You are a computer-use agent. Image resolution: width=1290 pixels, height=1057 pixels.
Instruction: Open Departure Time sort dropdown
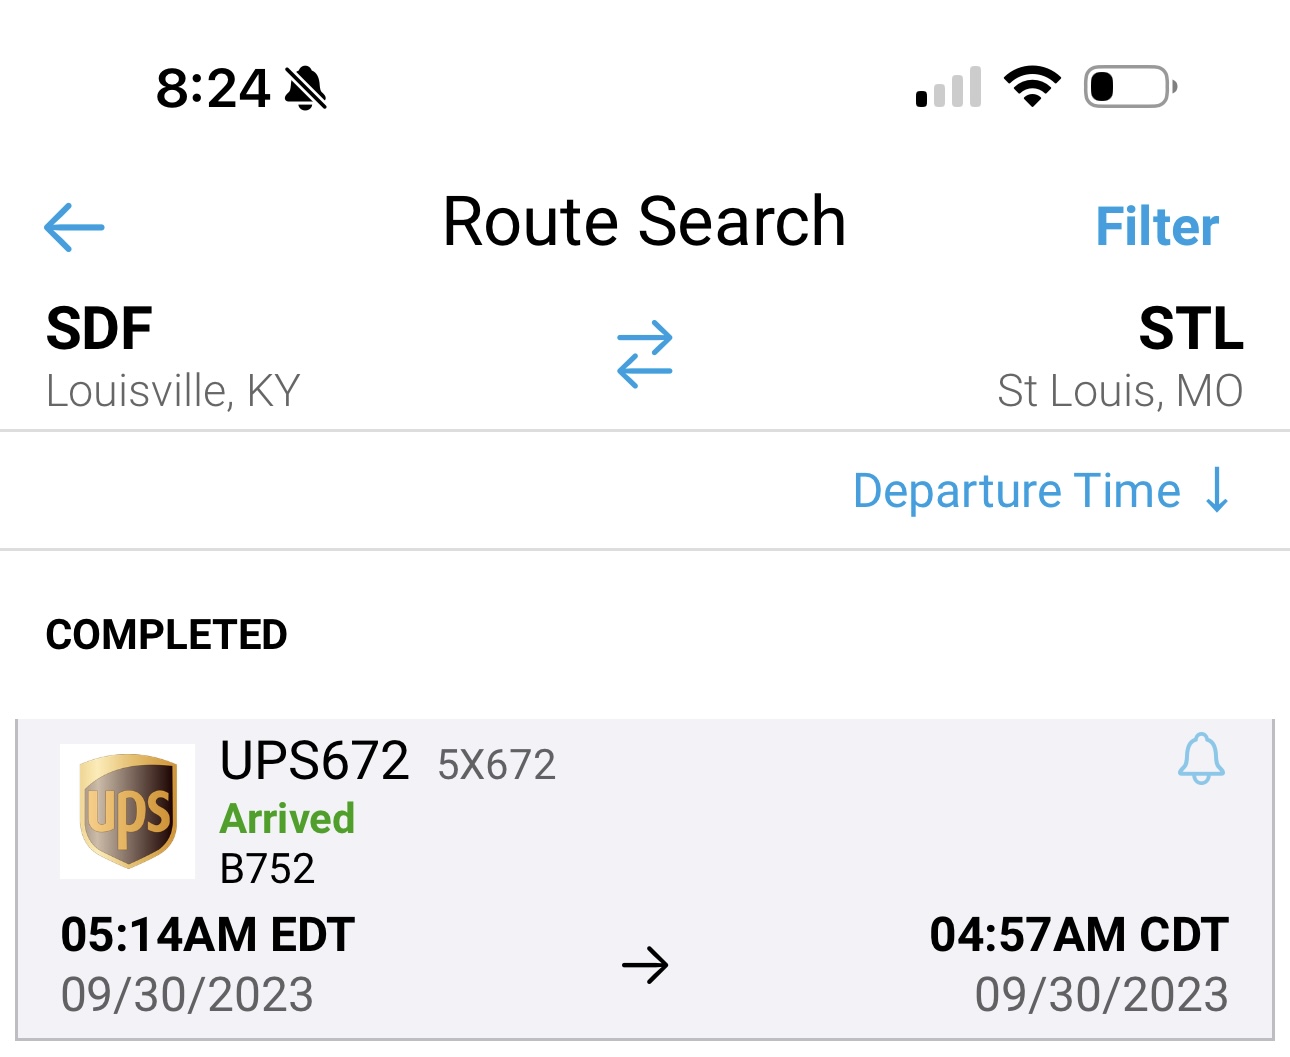tap(1016, 491)
